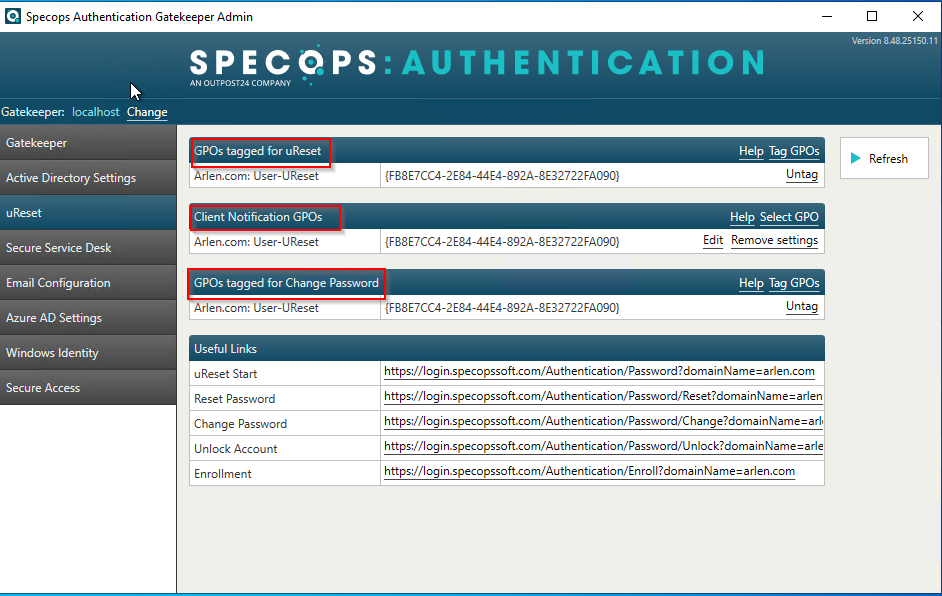Viewport: 942px width, 596px height.
Task: Click the Specops app icon in title bar
Action: pyautogui.click(x=13, y=16)
